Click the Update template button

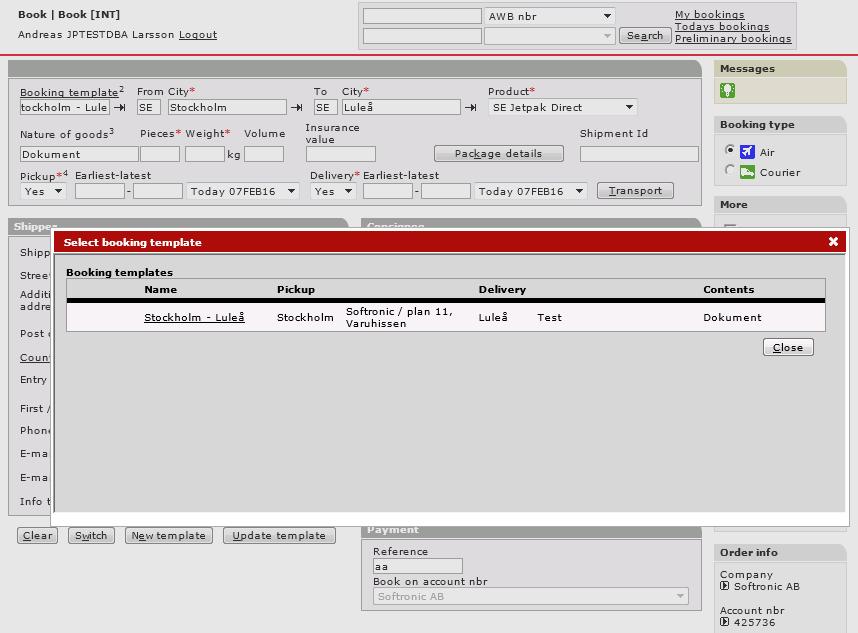coord(279,536)
